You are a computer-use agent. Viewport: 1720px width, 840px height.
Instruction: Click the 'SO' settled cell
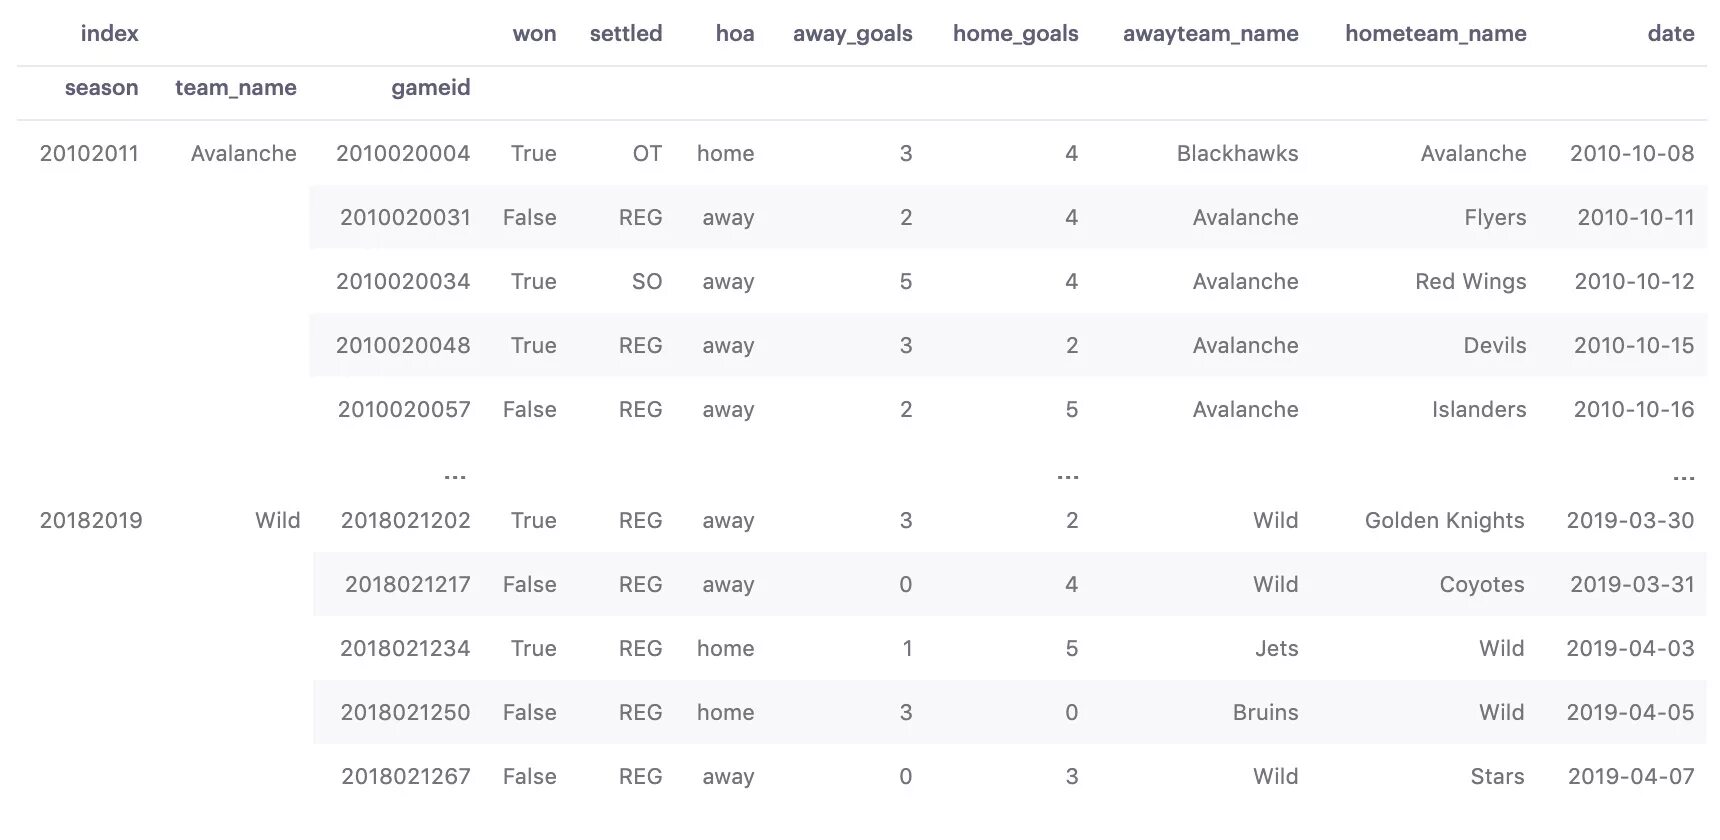(x=647, y=282)
